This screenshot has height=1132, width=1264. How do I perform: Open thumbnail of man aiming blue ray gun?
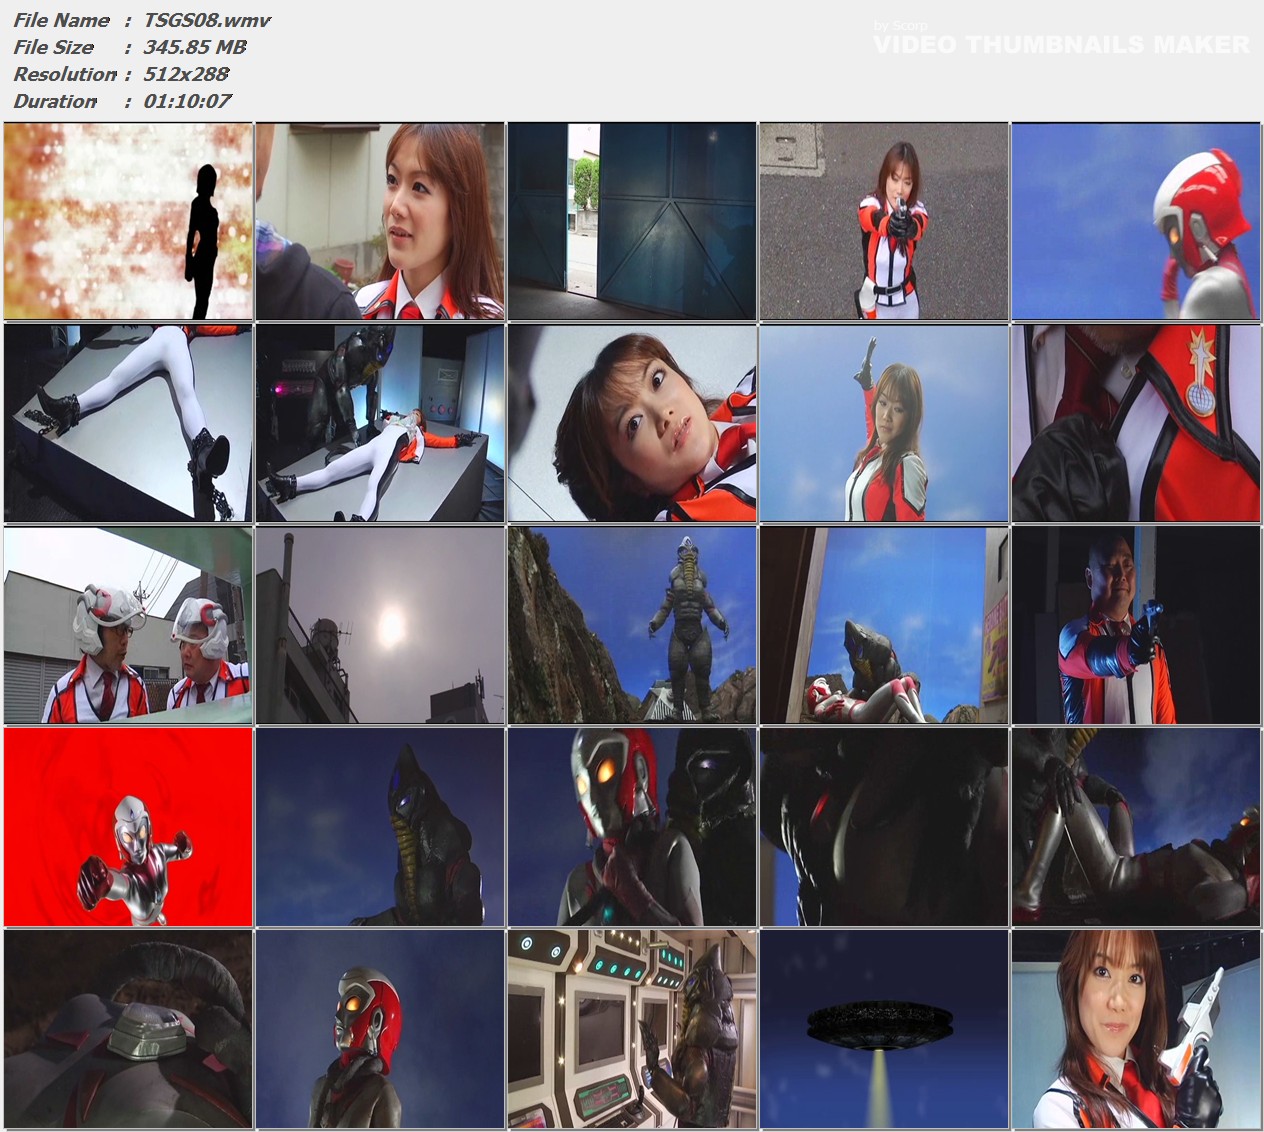tap(1136, 625)
